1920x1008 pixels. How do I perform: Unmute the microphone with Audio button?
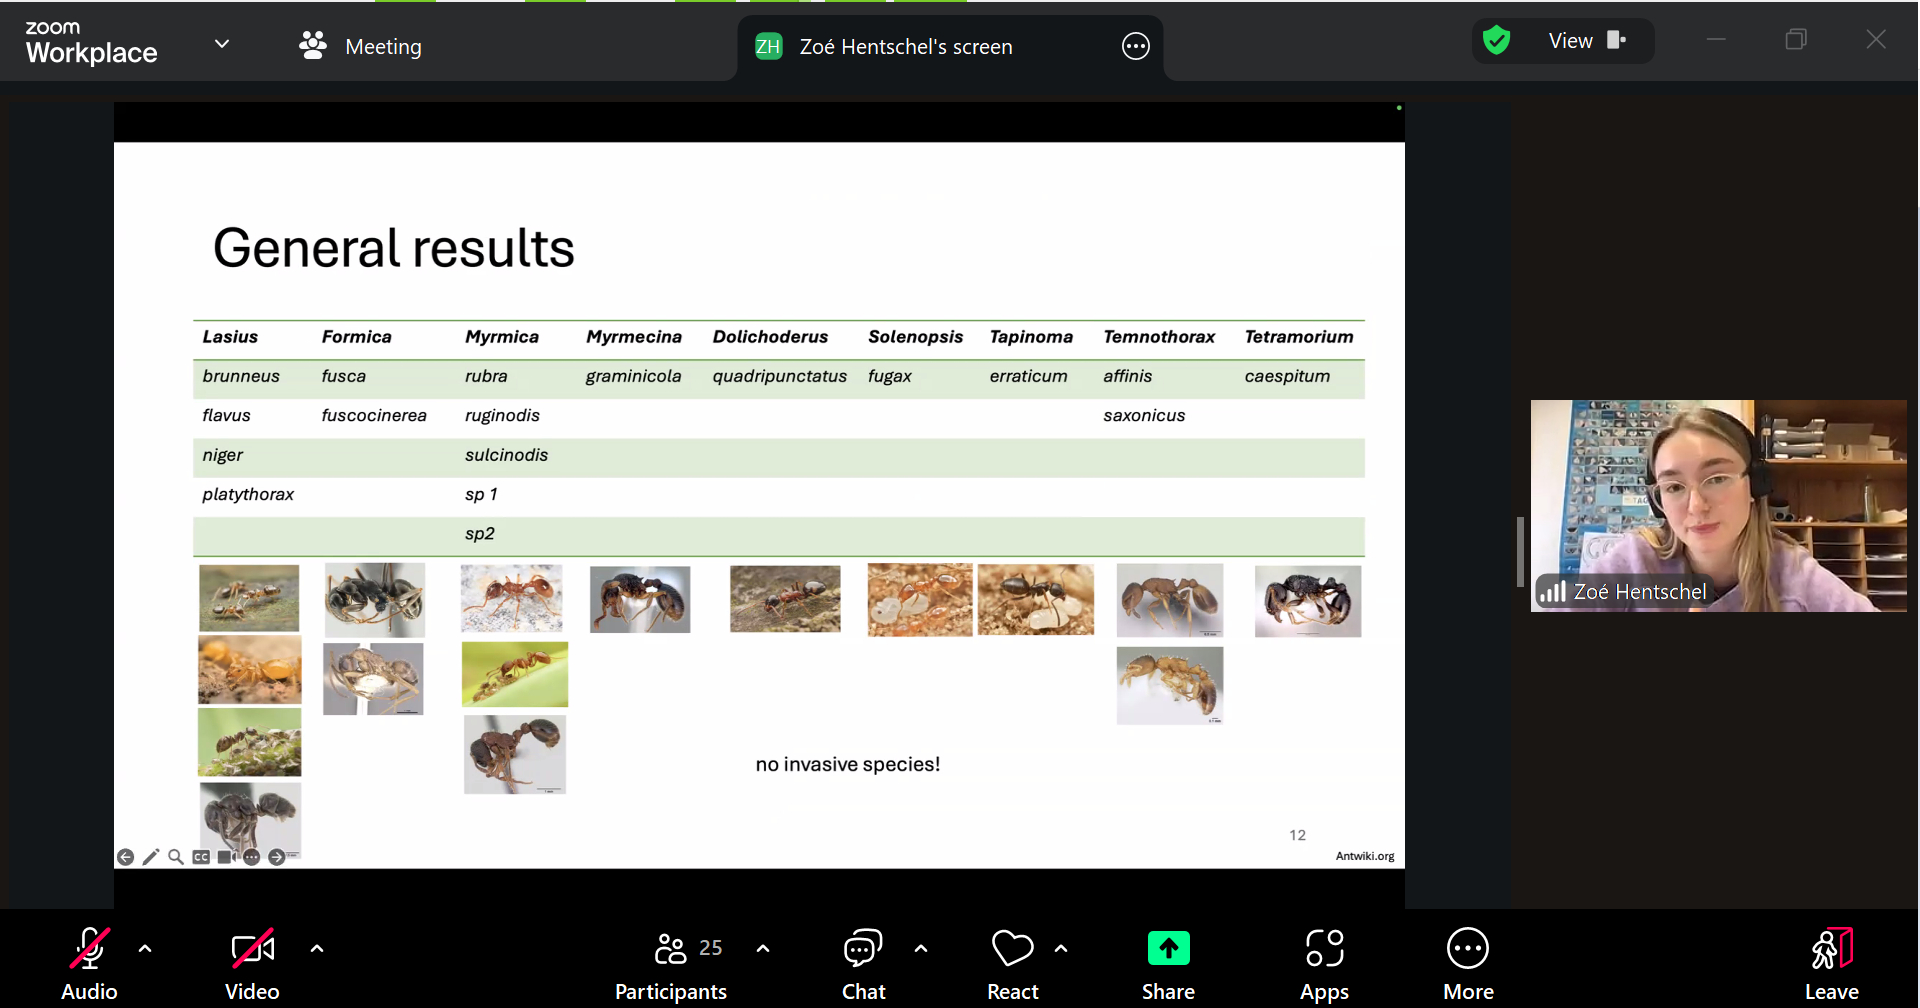[x=89, y=962]
